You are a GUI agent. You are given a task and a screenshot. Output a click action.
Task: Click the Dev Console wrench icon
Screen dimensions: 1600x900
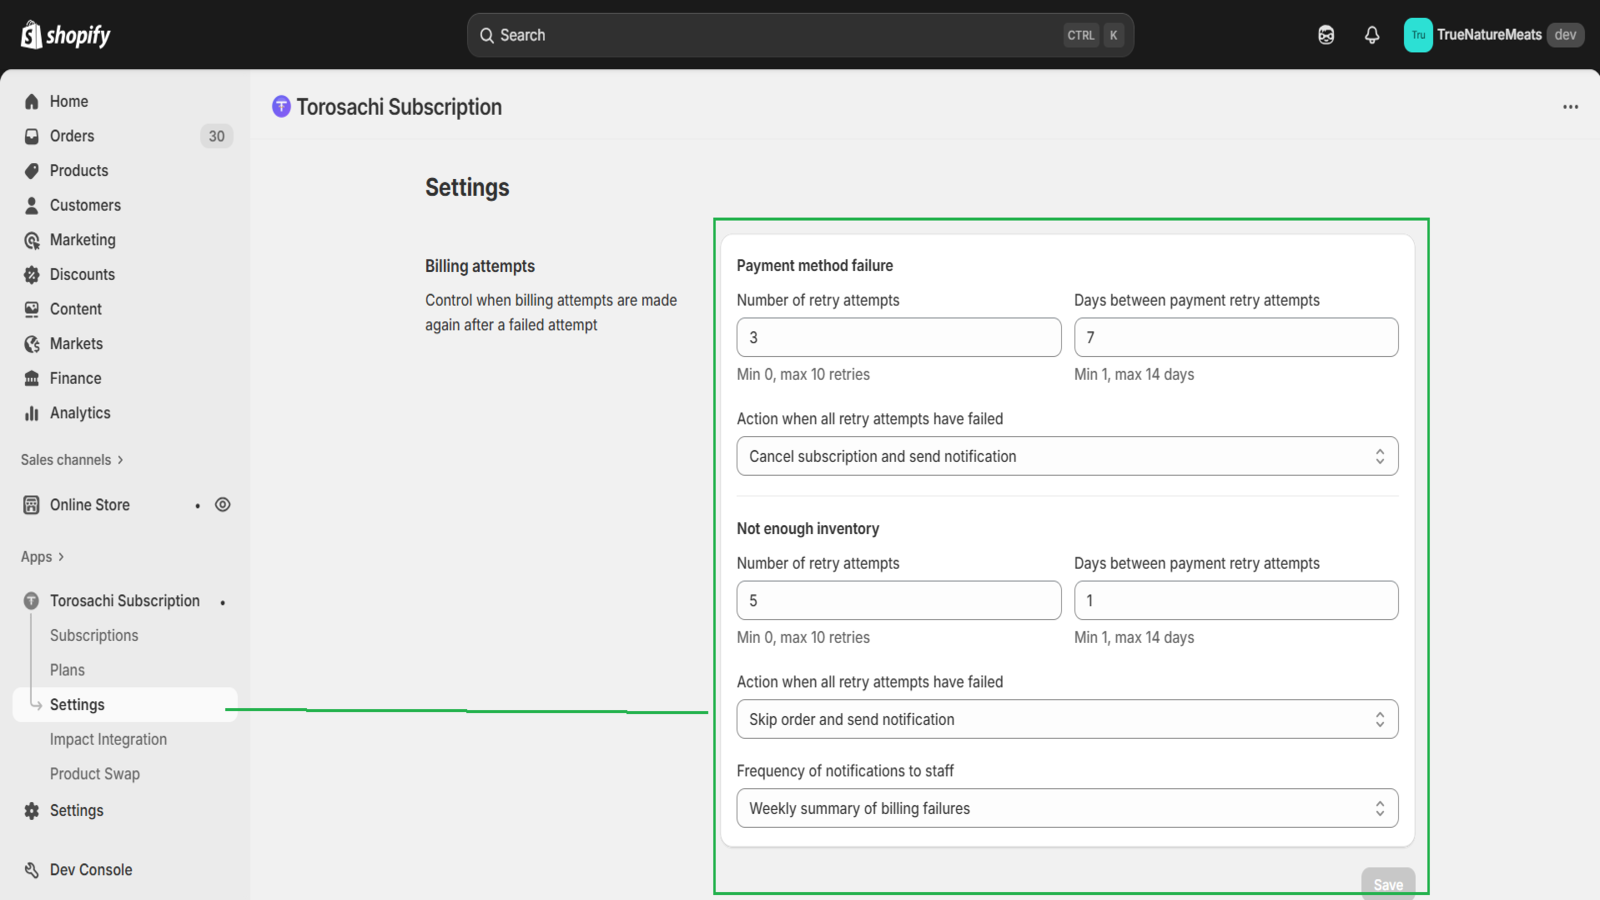tap(32, 870)
